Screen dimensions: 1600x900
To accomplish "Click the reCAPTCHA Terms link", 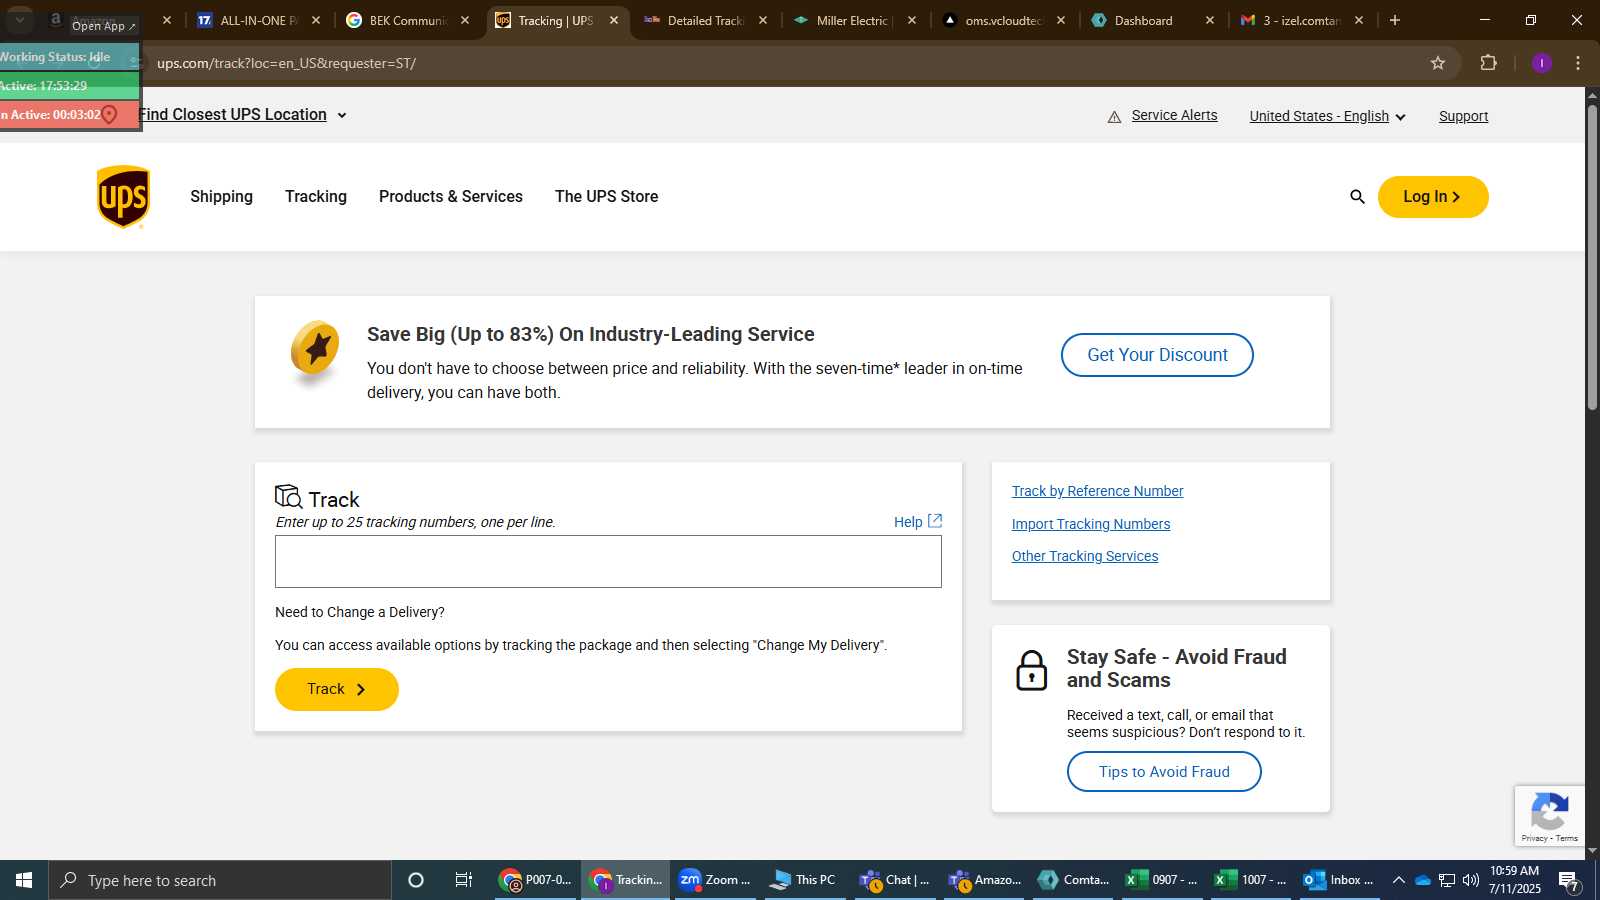I will (1567, 838).
